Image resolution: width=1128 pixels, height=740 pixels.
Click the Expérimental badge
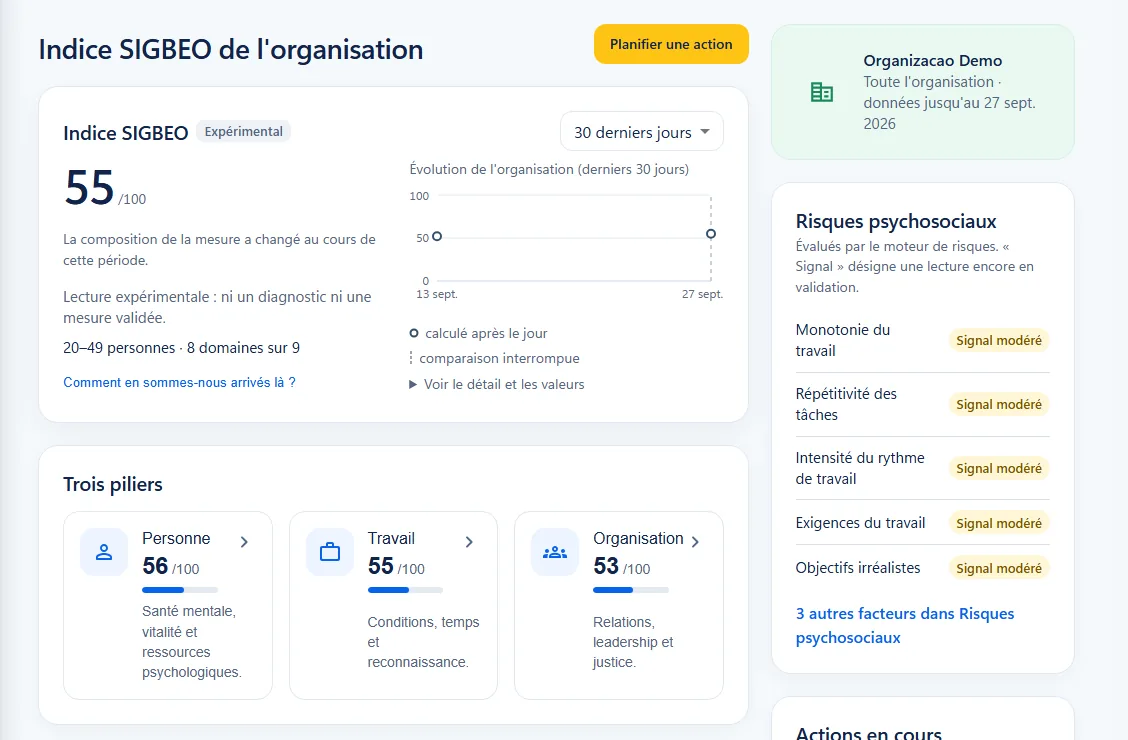[243, 132]
